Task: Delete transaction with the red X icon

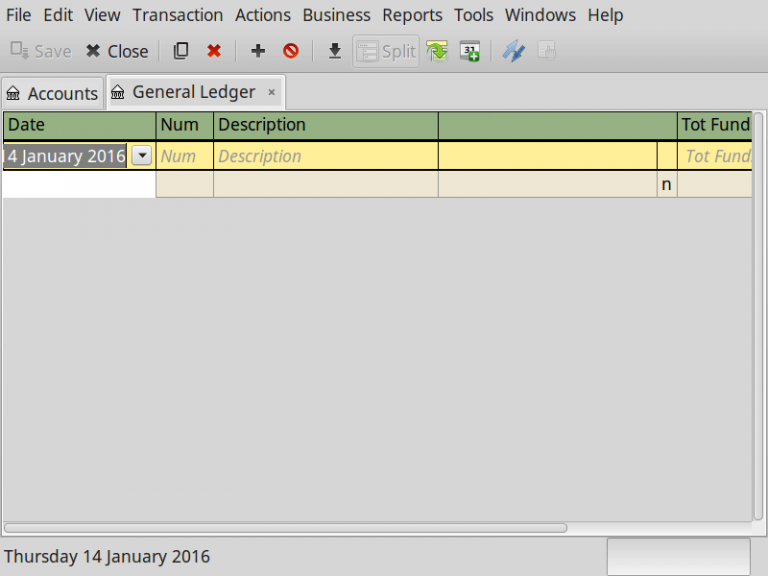Action: pos(214,51)
